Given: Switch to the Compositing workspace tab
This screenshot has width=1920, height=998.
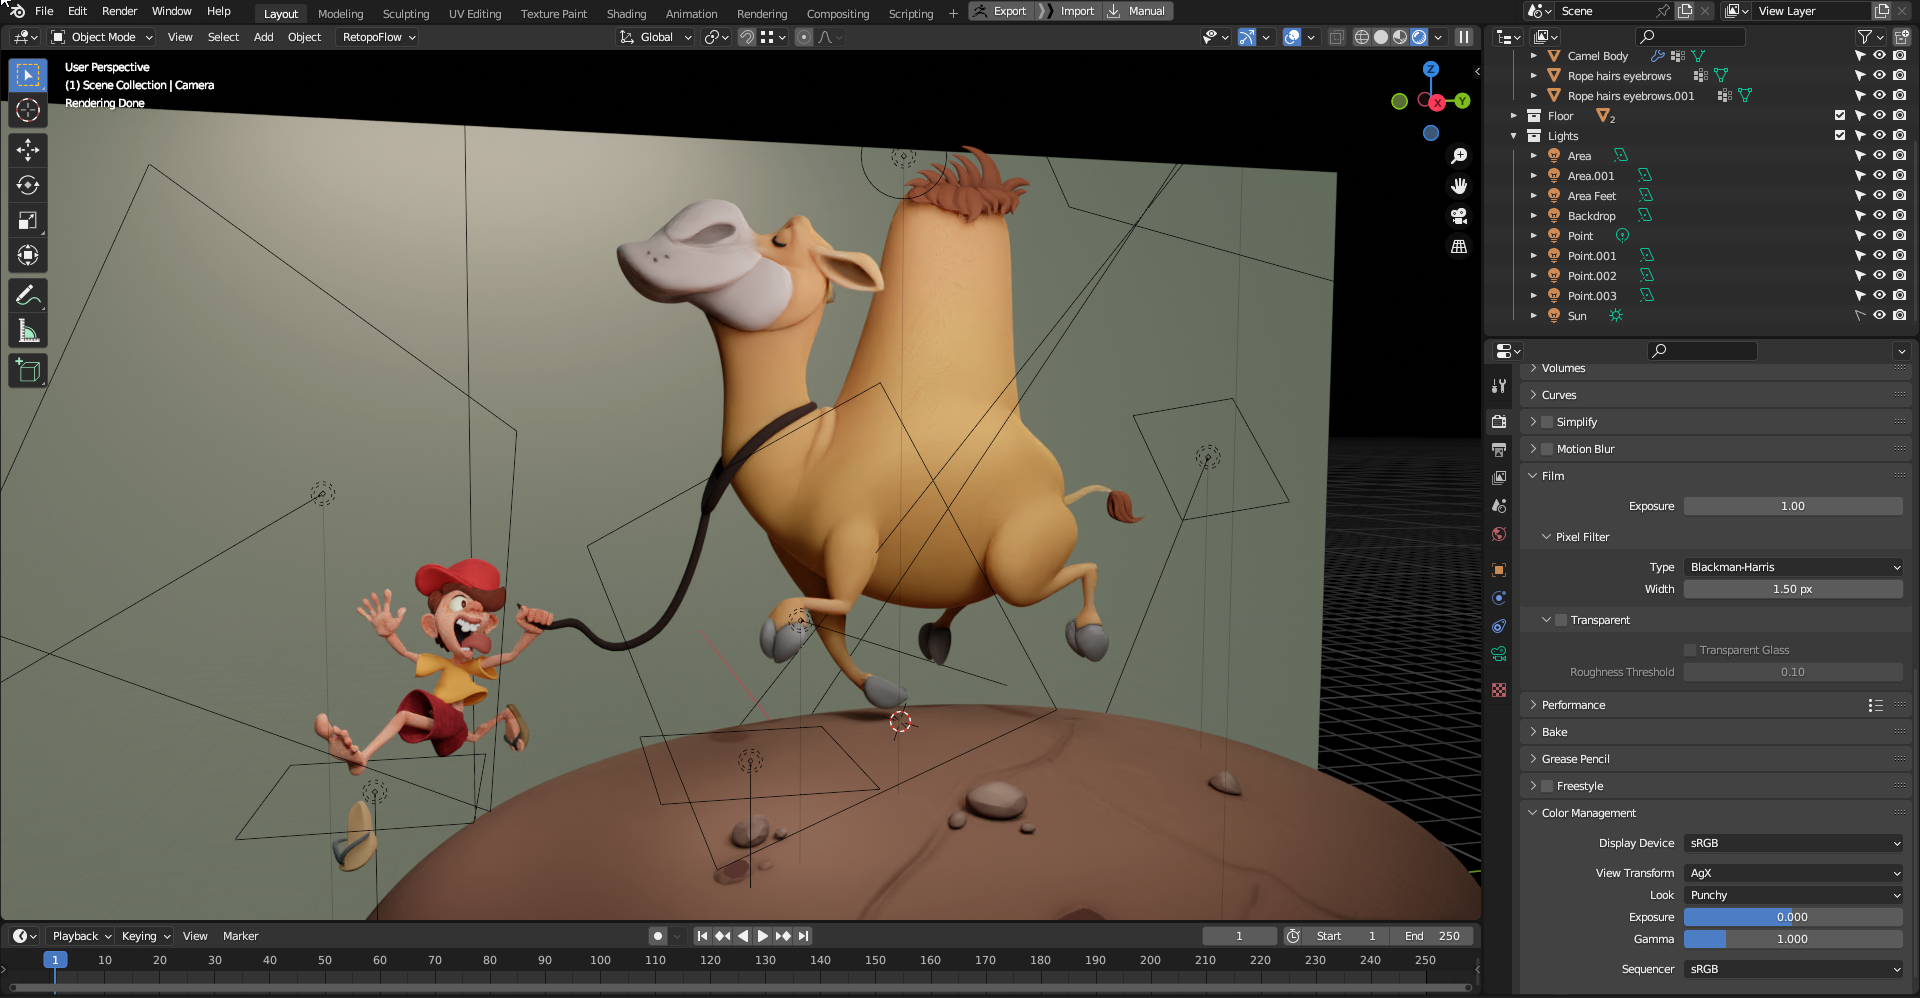Looking at the screenshot, I should tap(838, 13).
